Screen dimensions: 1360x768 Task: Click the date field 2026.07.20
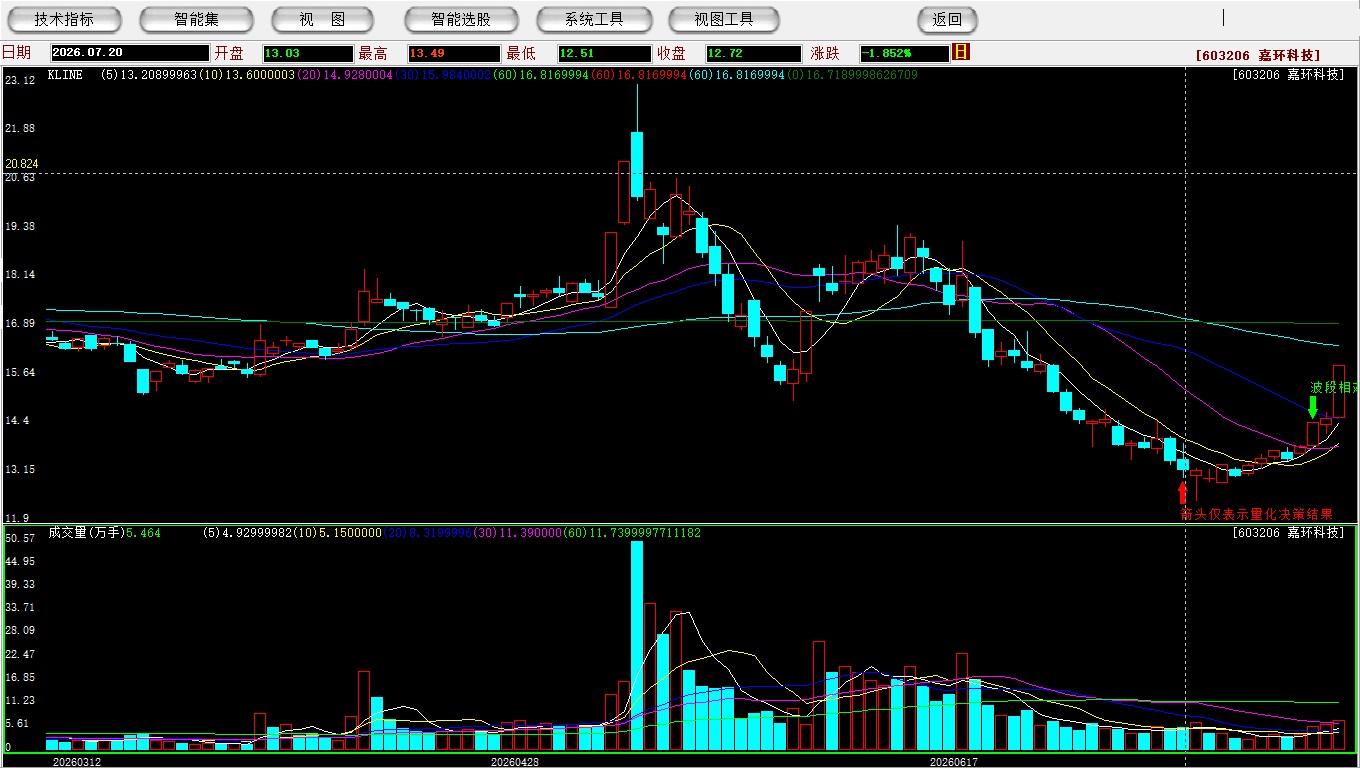[x=130, y=53]
